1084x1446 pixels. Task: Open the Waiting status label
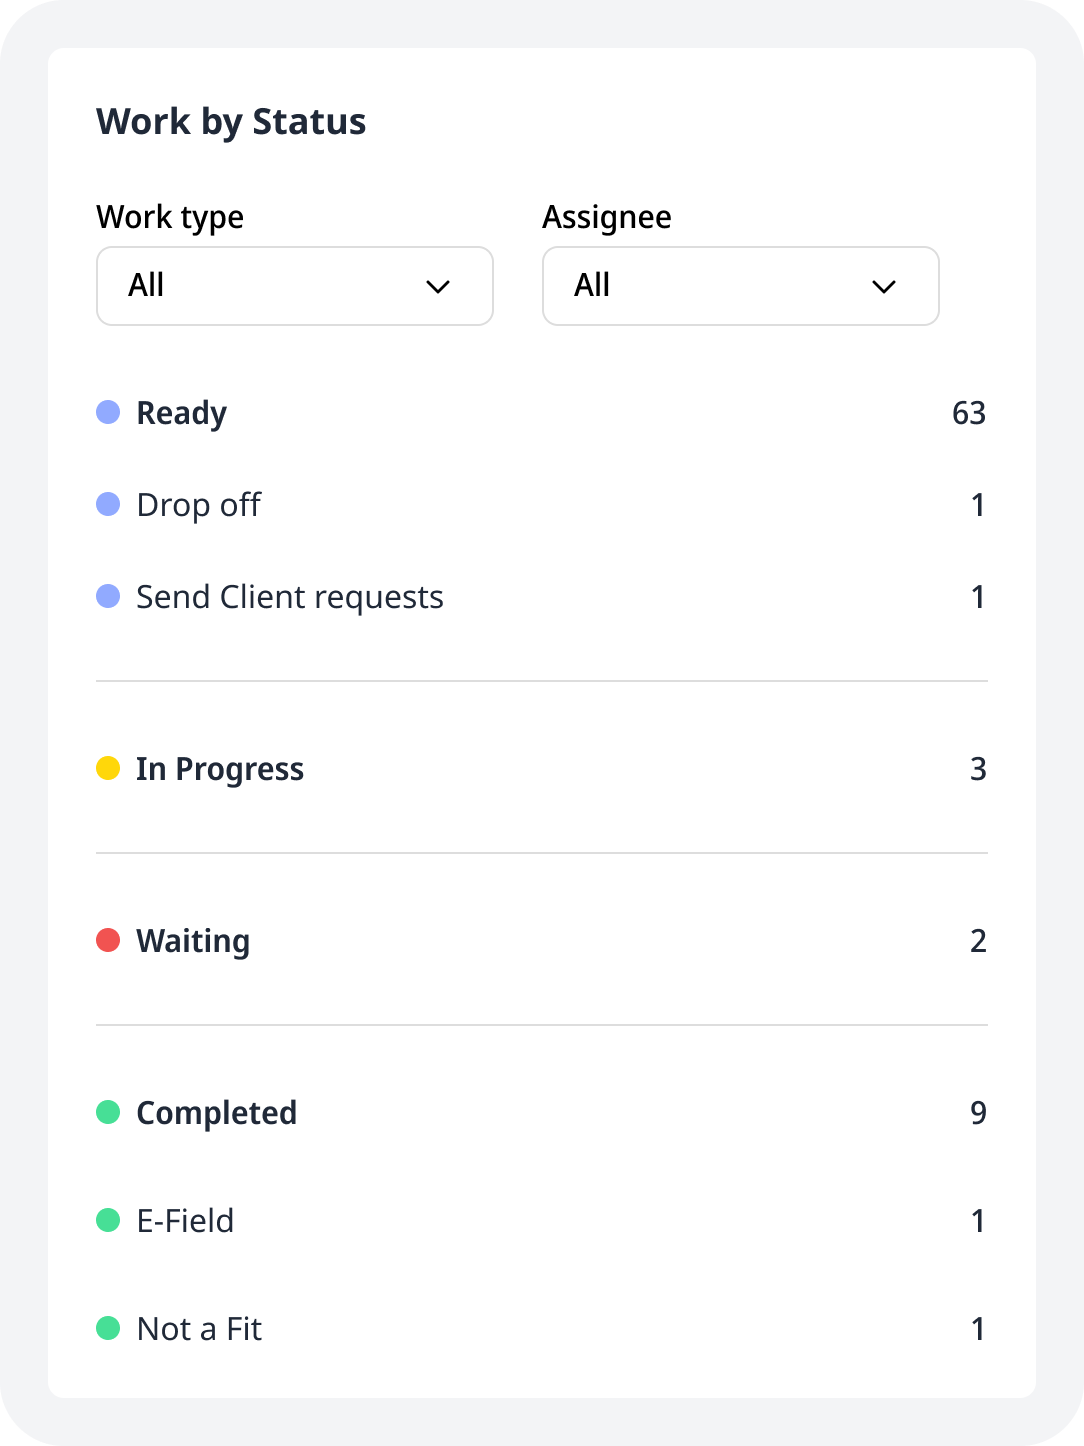pyautogui.click(x=193, y=942)
